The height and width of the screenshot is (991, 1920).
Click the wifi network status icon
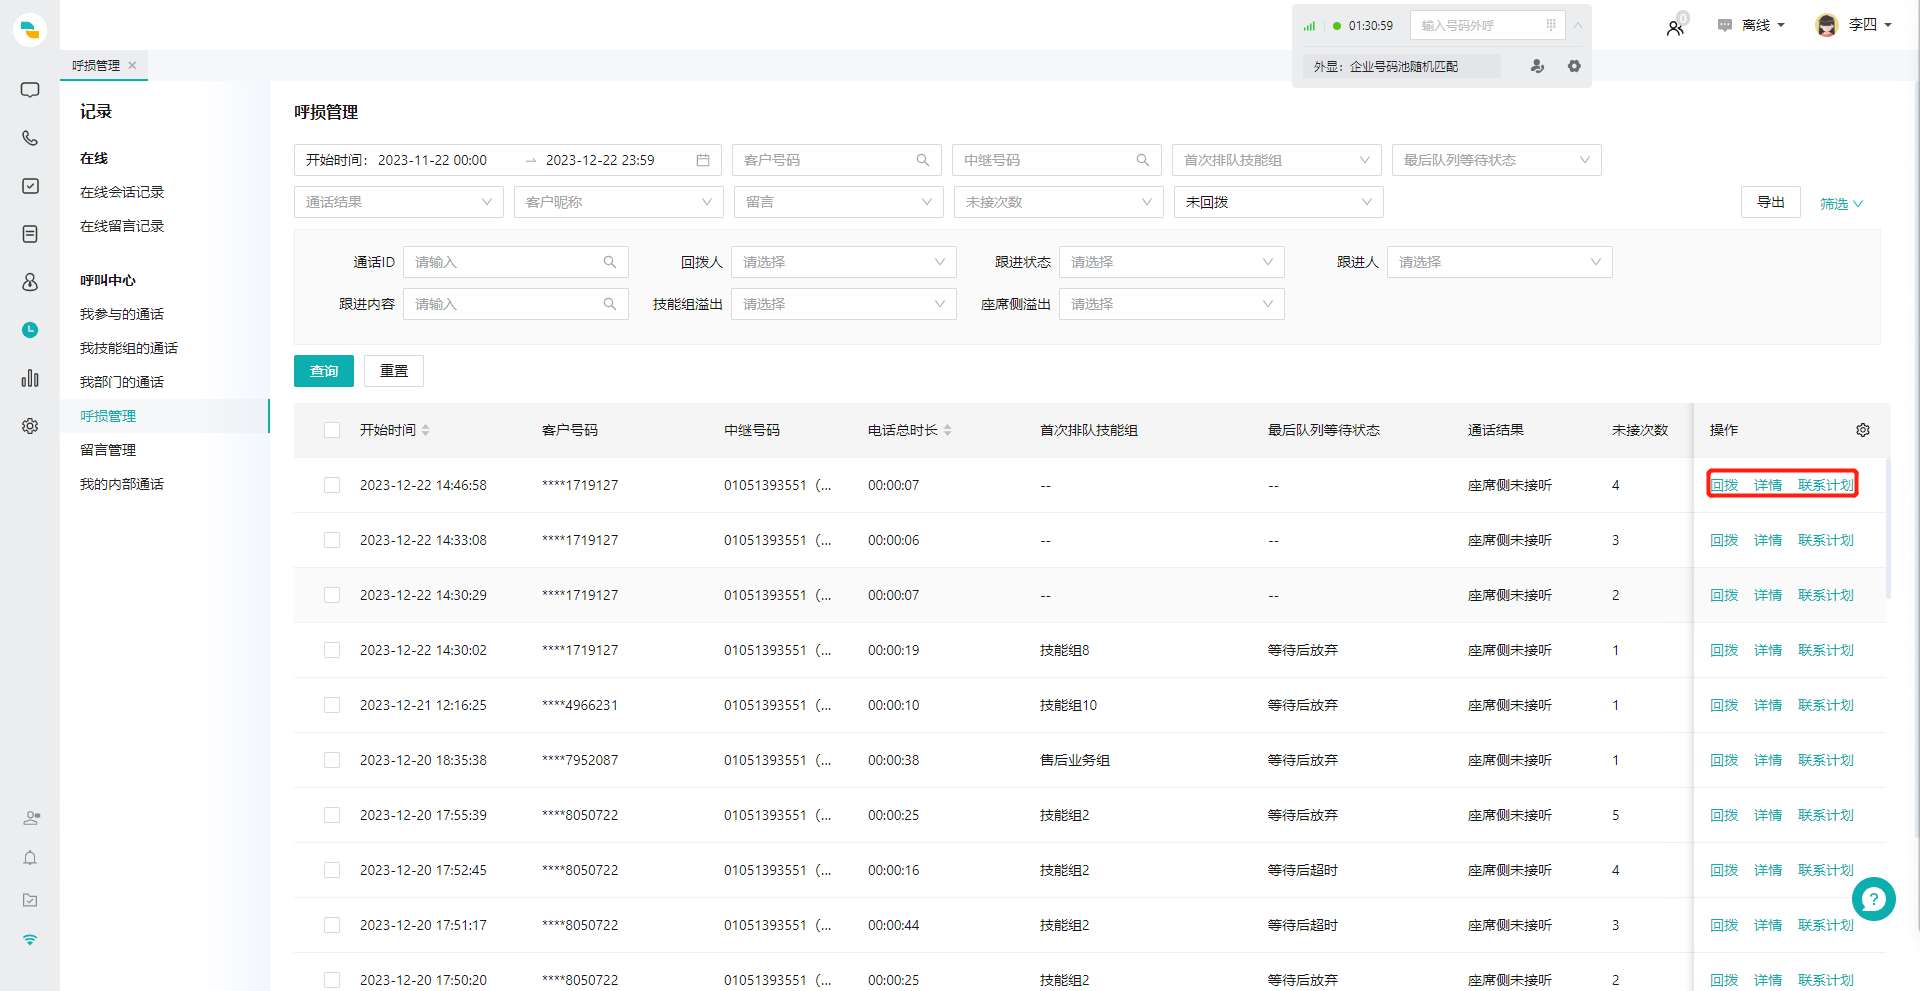pos(30,940)
